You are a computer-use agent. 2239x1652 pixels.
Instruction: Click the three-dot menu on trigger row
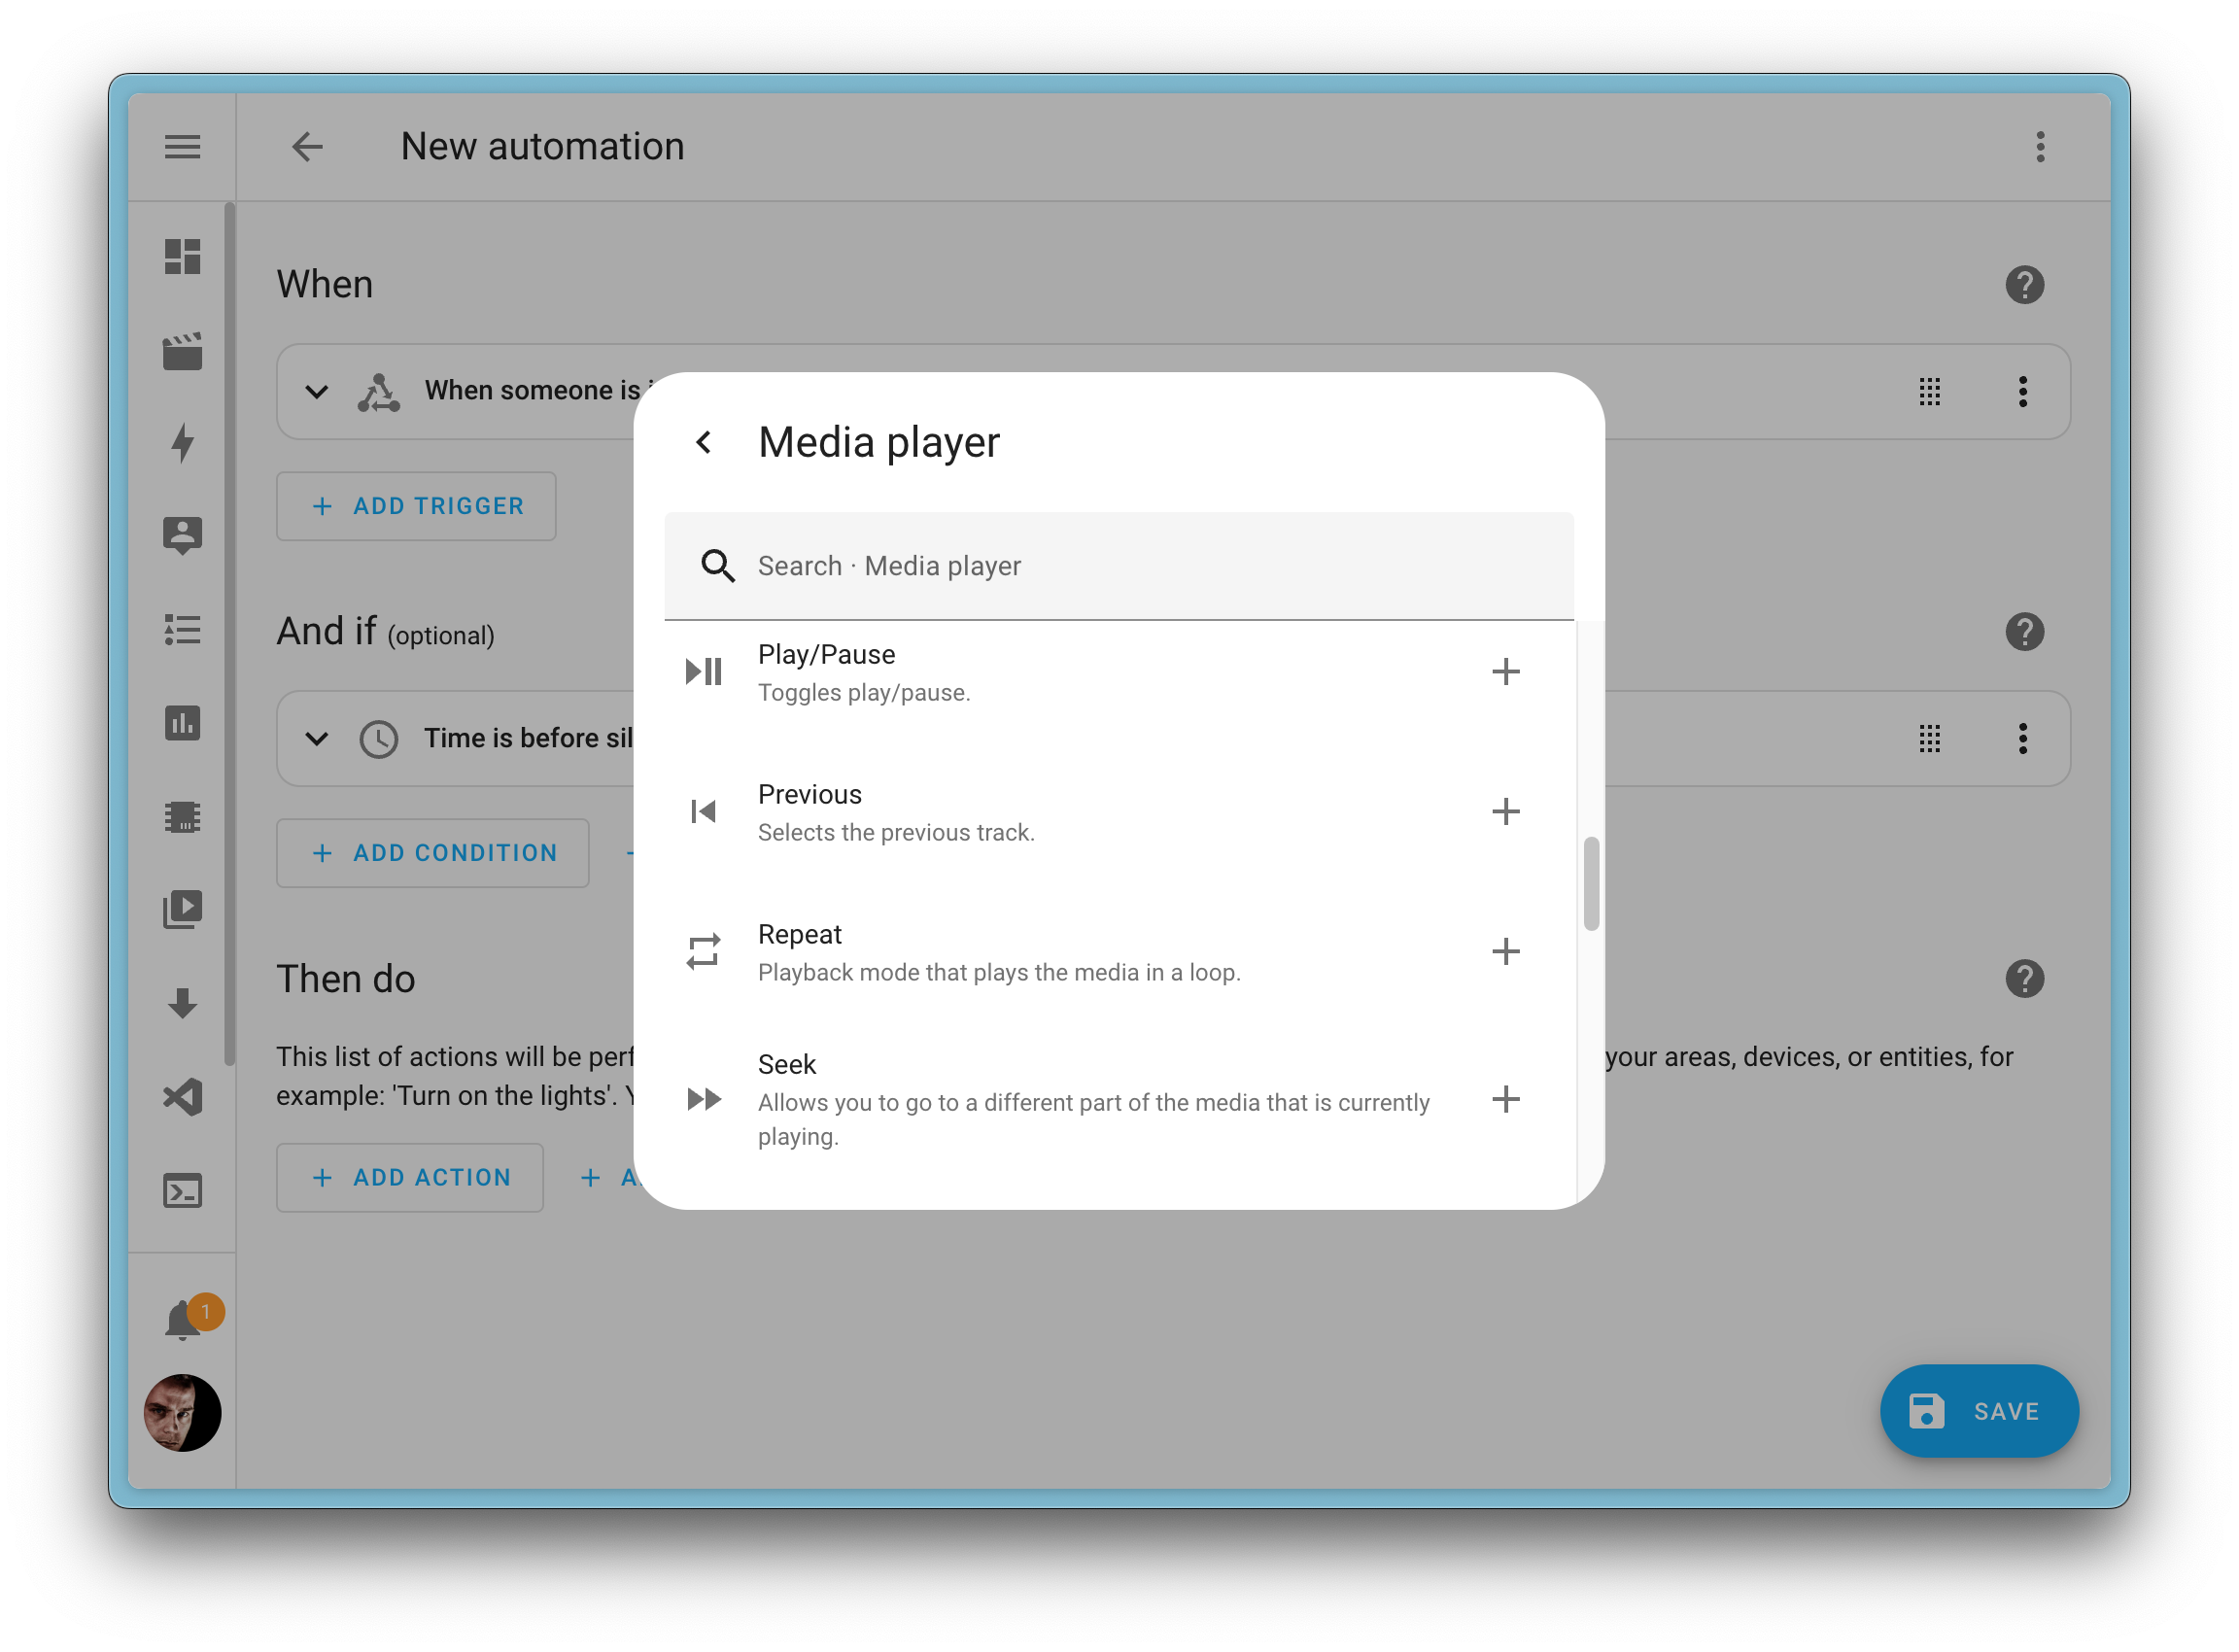click(2023, 392)
